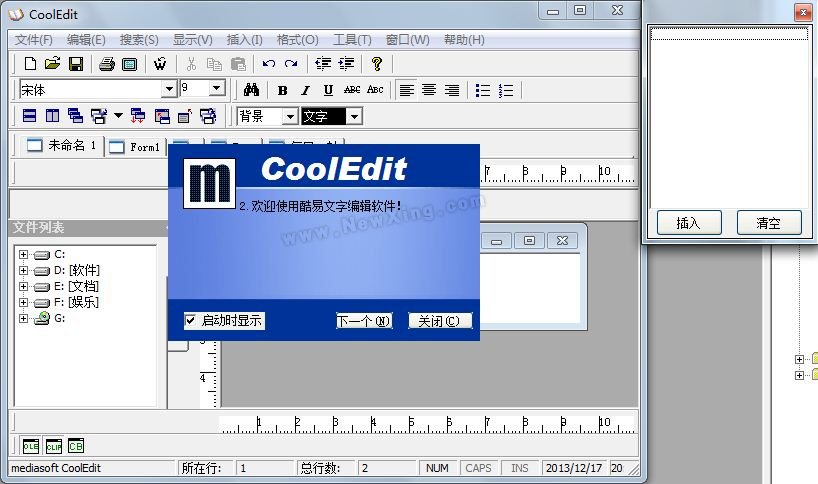
Task: Toggle strikethrough ABC formatting
Action: [x=352, y=90]
